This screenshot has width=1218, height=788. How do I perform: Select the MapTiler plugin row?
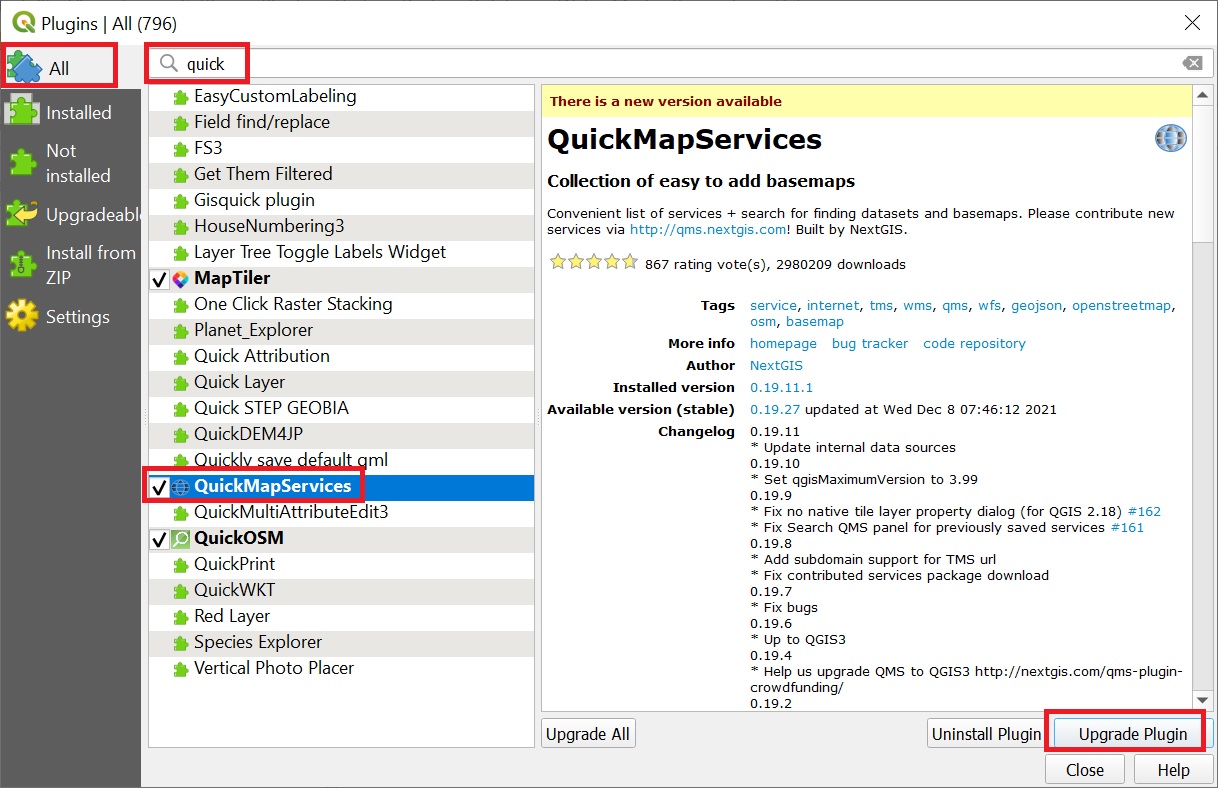[341, 278]
